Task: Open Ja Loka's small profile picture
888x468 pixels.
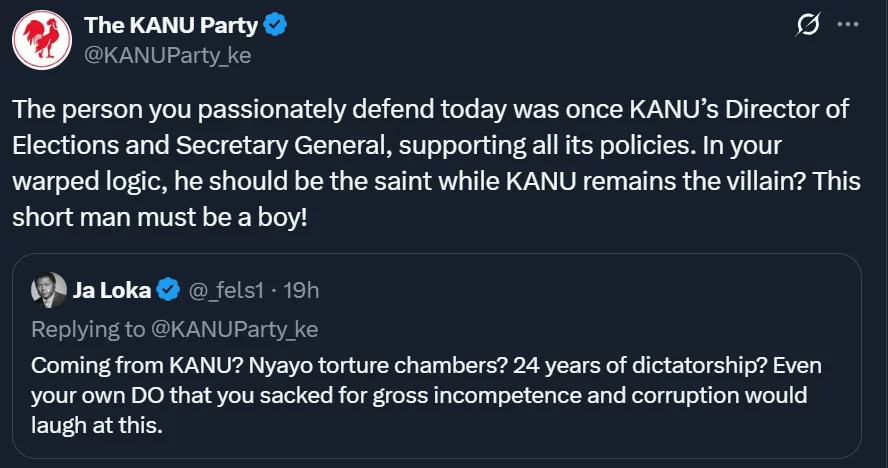Action: (x=49, y=291)
